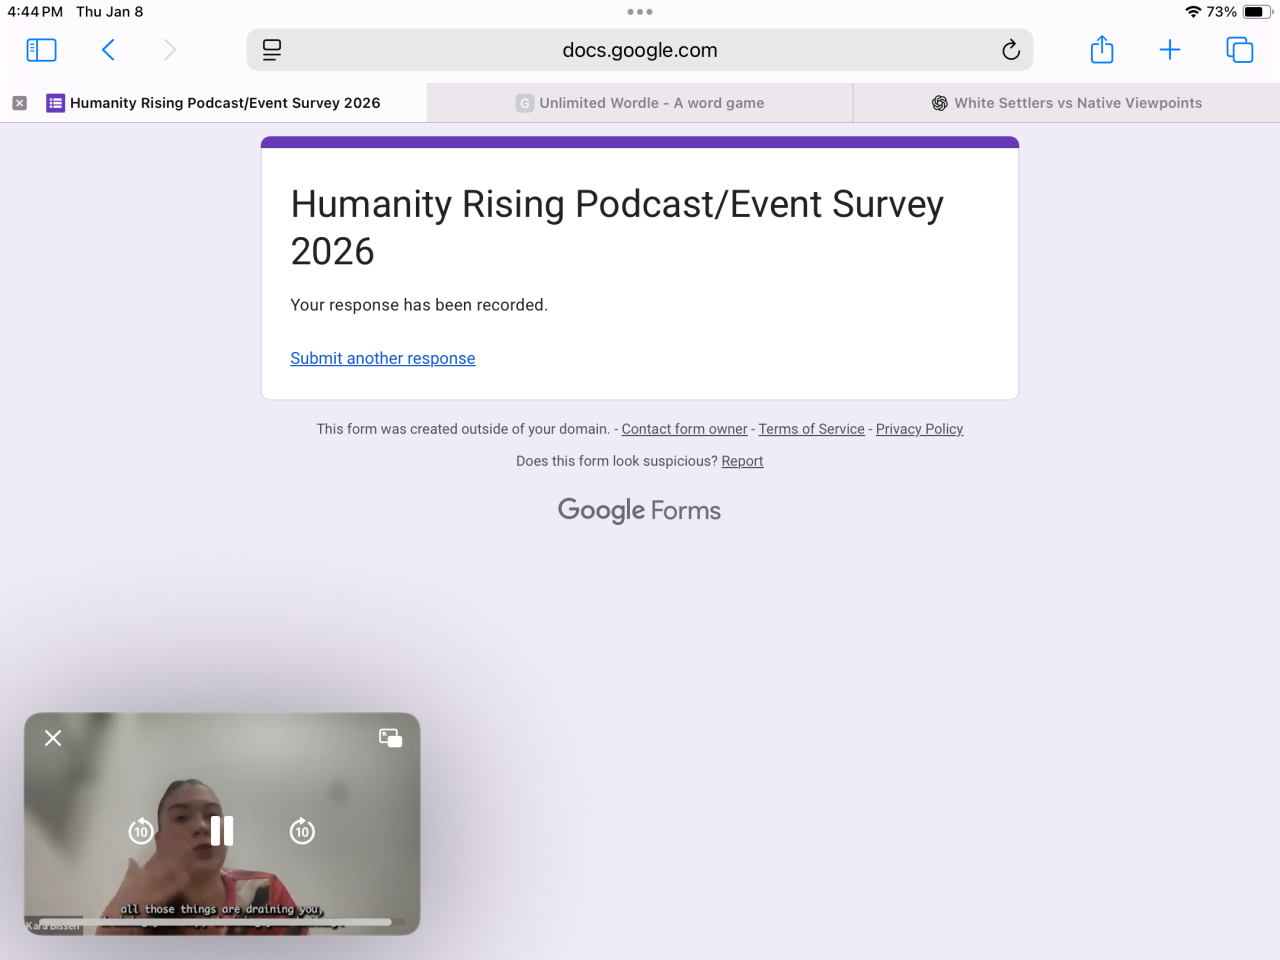Switch to White Settlers vs Native Viewpoints tab

click(1066, 103)
